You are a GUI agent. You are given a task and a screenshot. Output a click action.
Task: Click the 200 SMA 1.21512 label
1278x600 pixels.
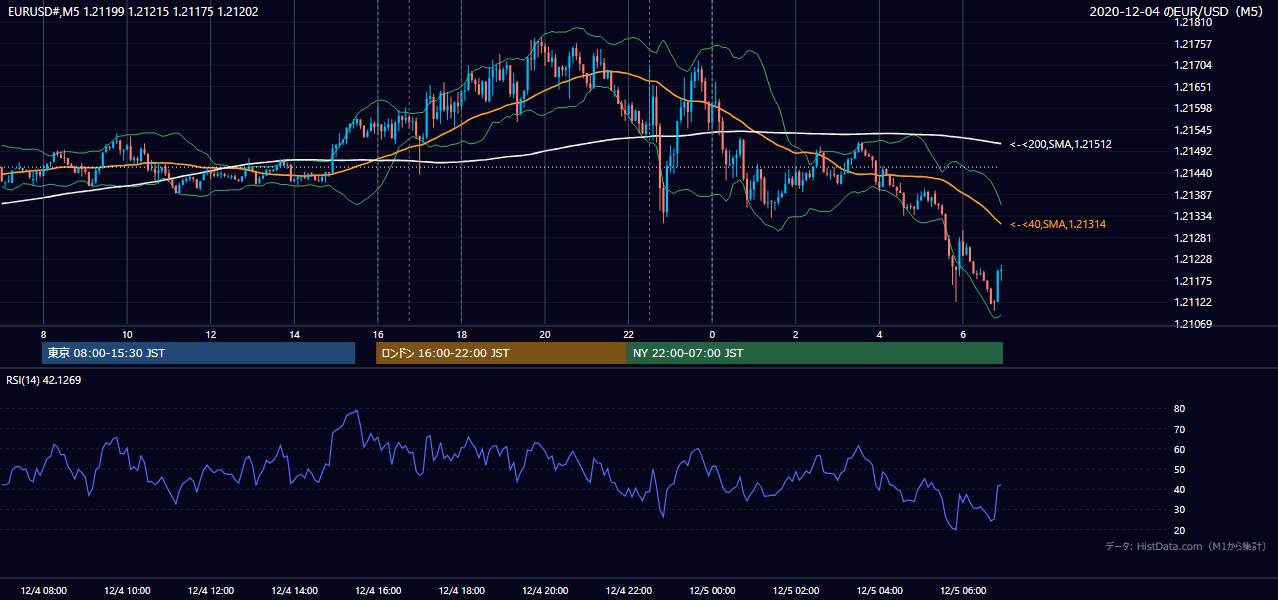click(1060, 144)
